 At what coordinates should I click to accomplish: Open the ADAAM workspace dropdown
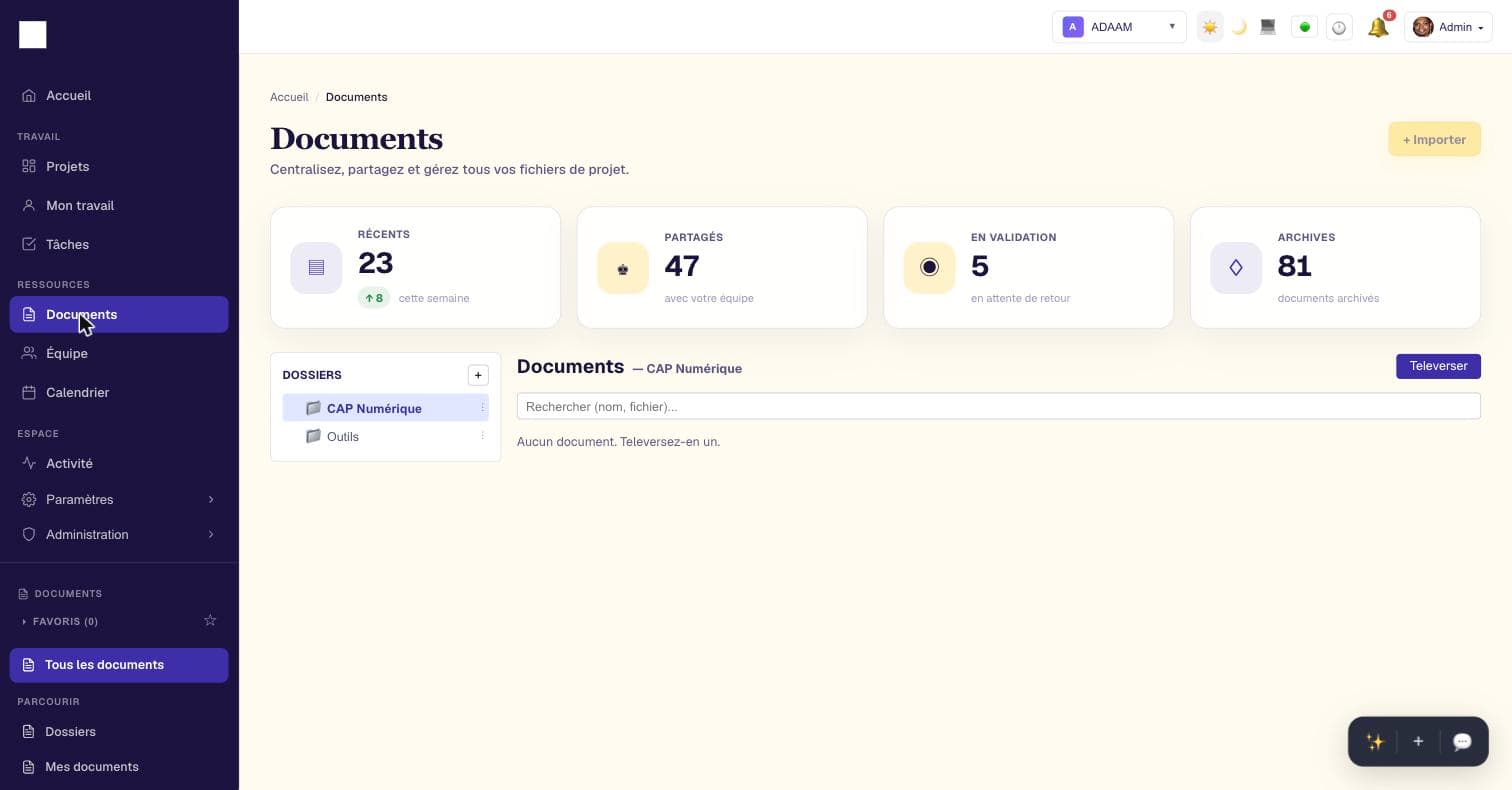(1119, 27)
